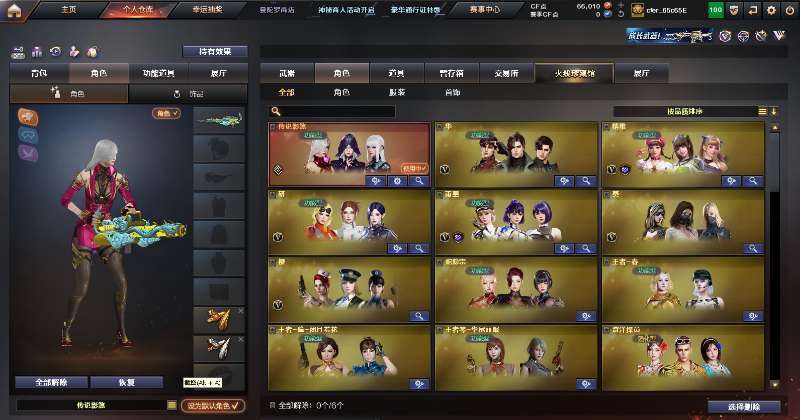Click the return arrow icon in top bar
This screenshot has width=800, height=420.
pyautogui.click(x=753, y=10)
